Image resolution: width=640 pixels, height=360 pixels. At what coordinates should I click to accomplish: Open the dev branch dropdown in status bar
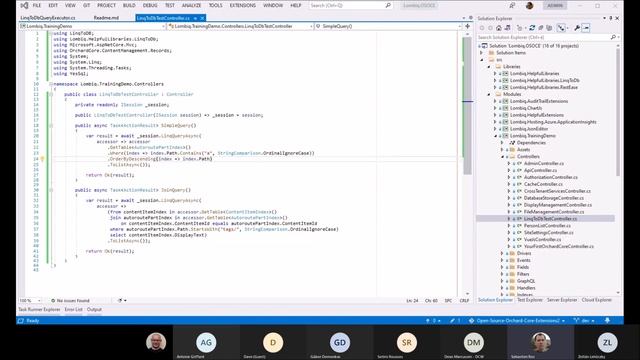tap(584, 320)
